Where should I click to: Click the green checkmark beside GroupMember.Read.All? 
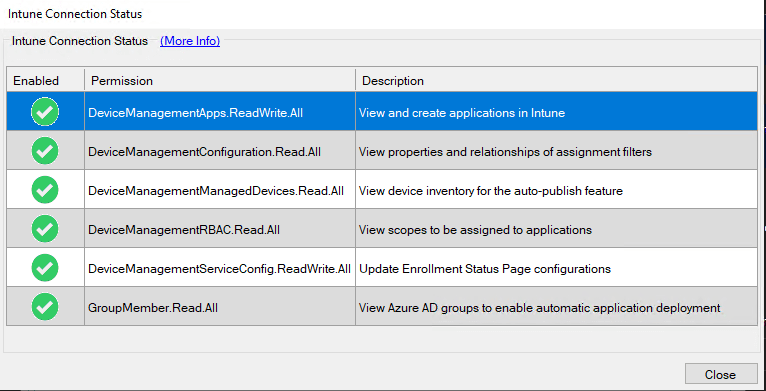pyautogui.click(x=45, y=307)
